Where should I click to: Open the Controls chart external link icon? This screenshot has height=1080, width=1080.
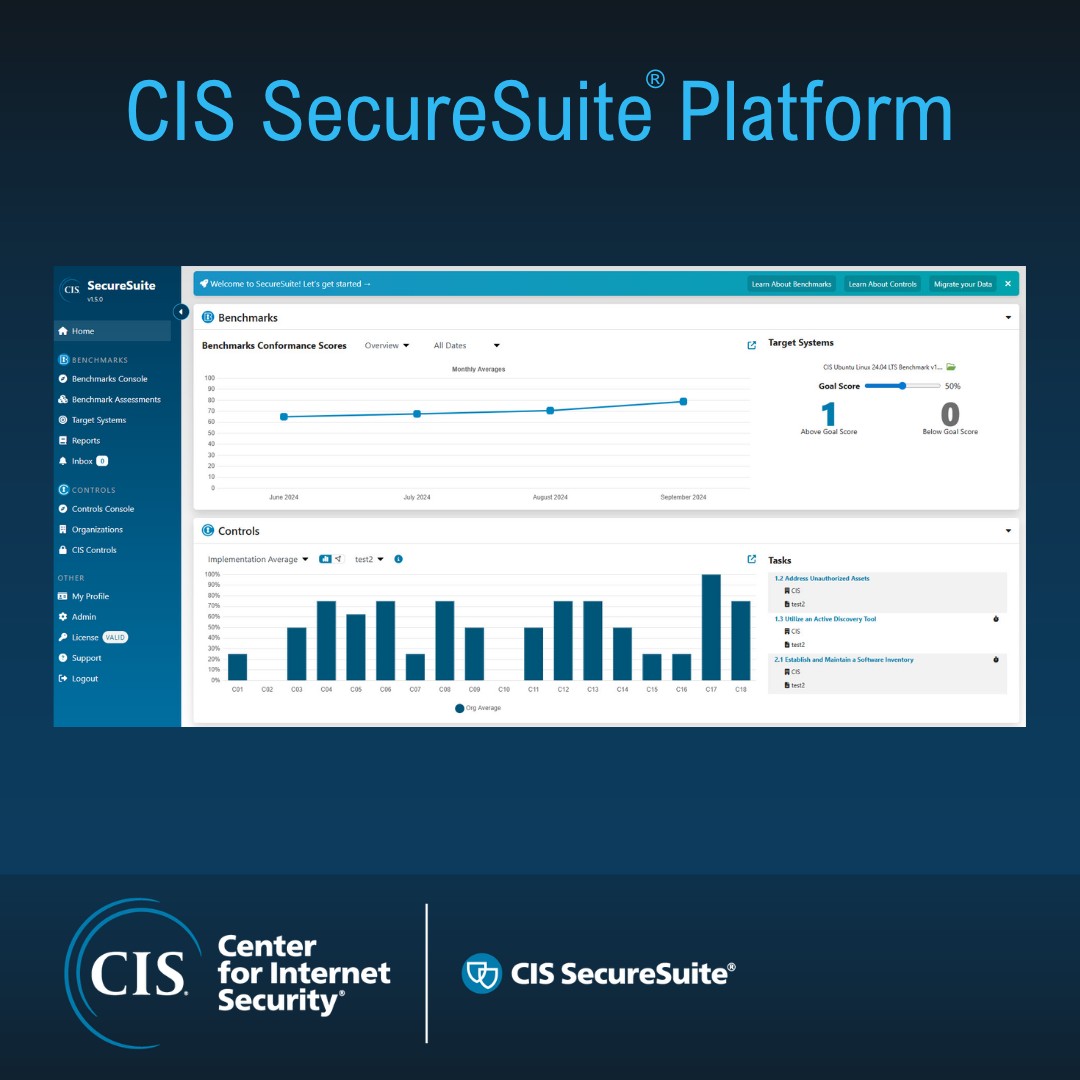751,559
